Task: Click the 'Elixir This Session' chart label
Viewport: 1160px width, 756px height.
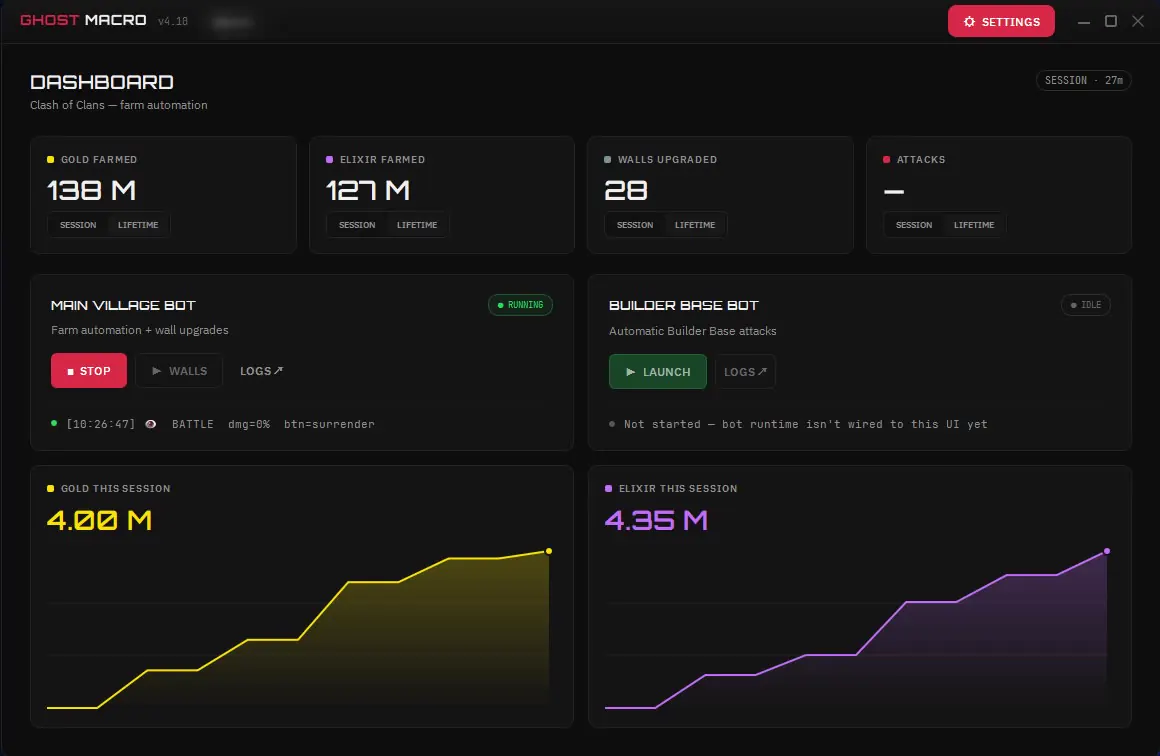Action: point(678,488)
